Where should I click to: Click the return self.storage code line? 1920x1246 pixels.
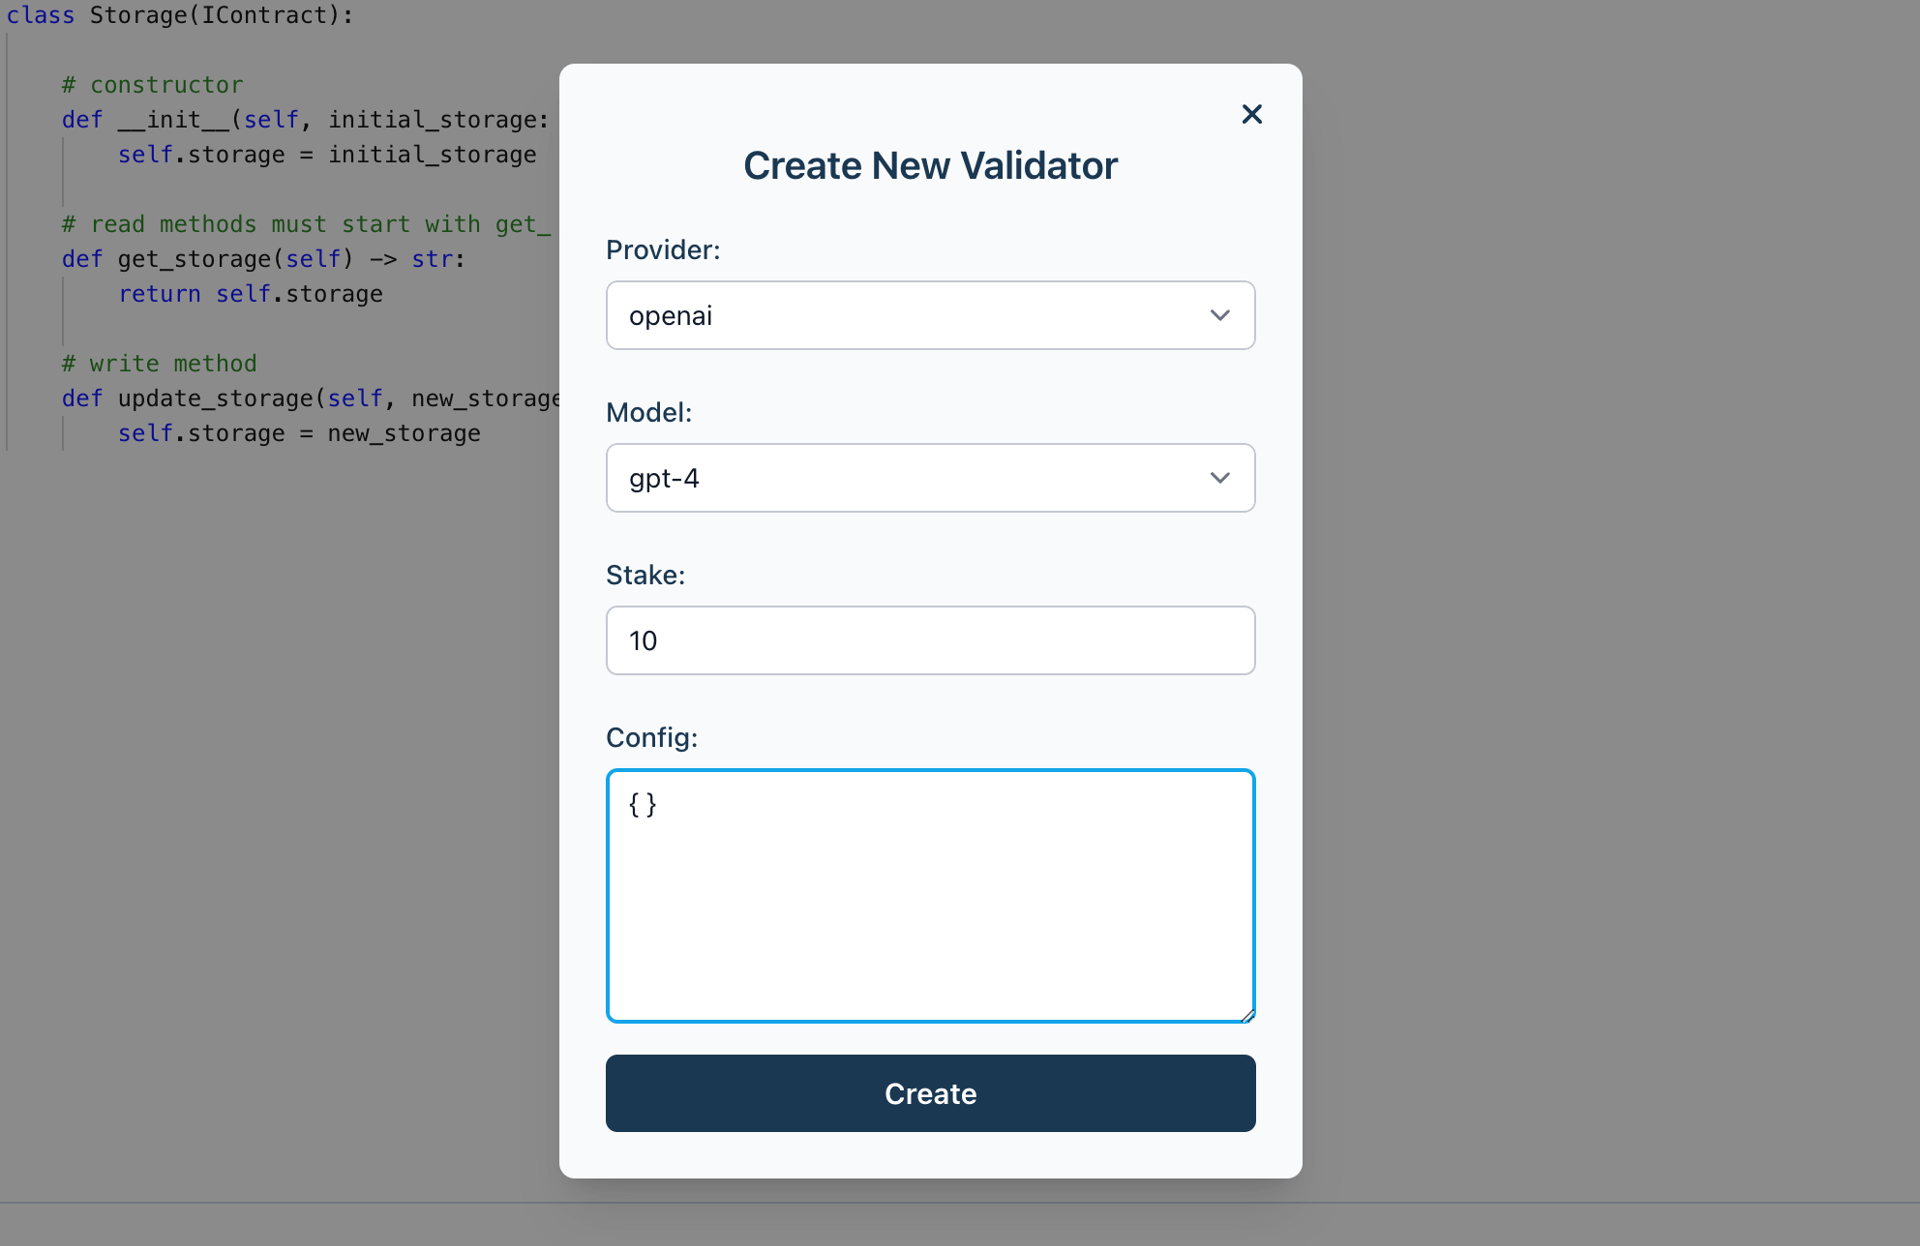click(250, 294)
